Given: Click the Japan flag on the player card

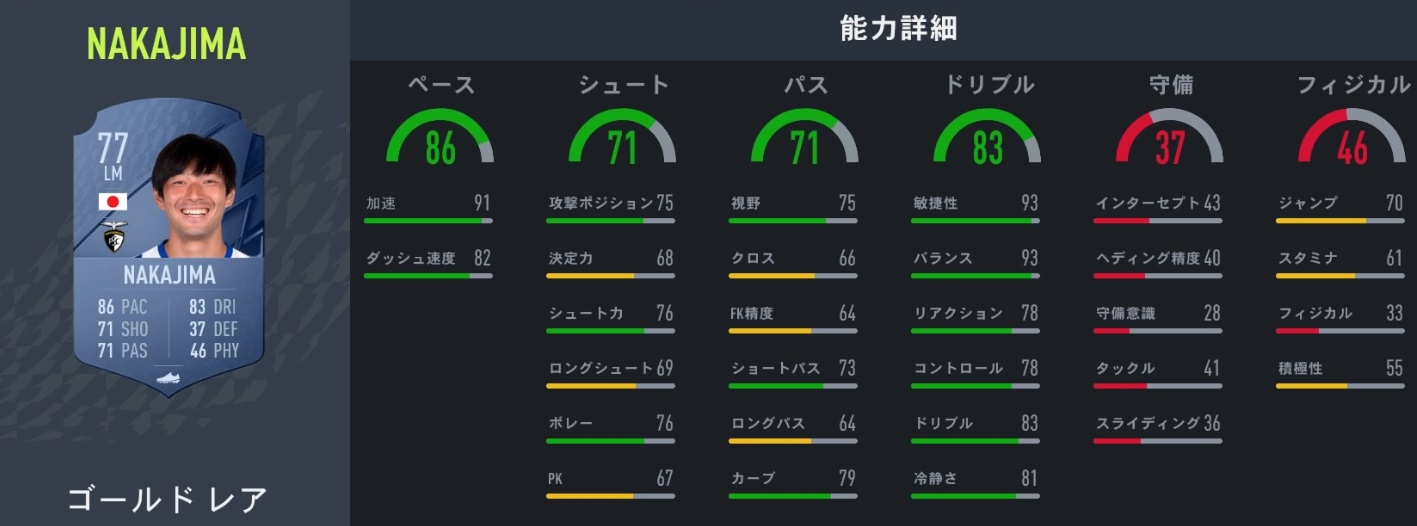Looking at the screenshot, I should click(112, 203).
